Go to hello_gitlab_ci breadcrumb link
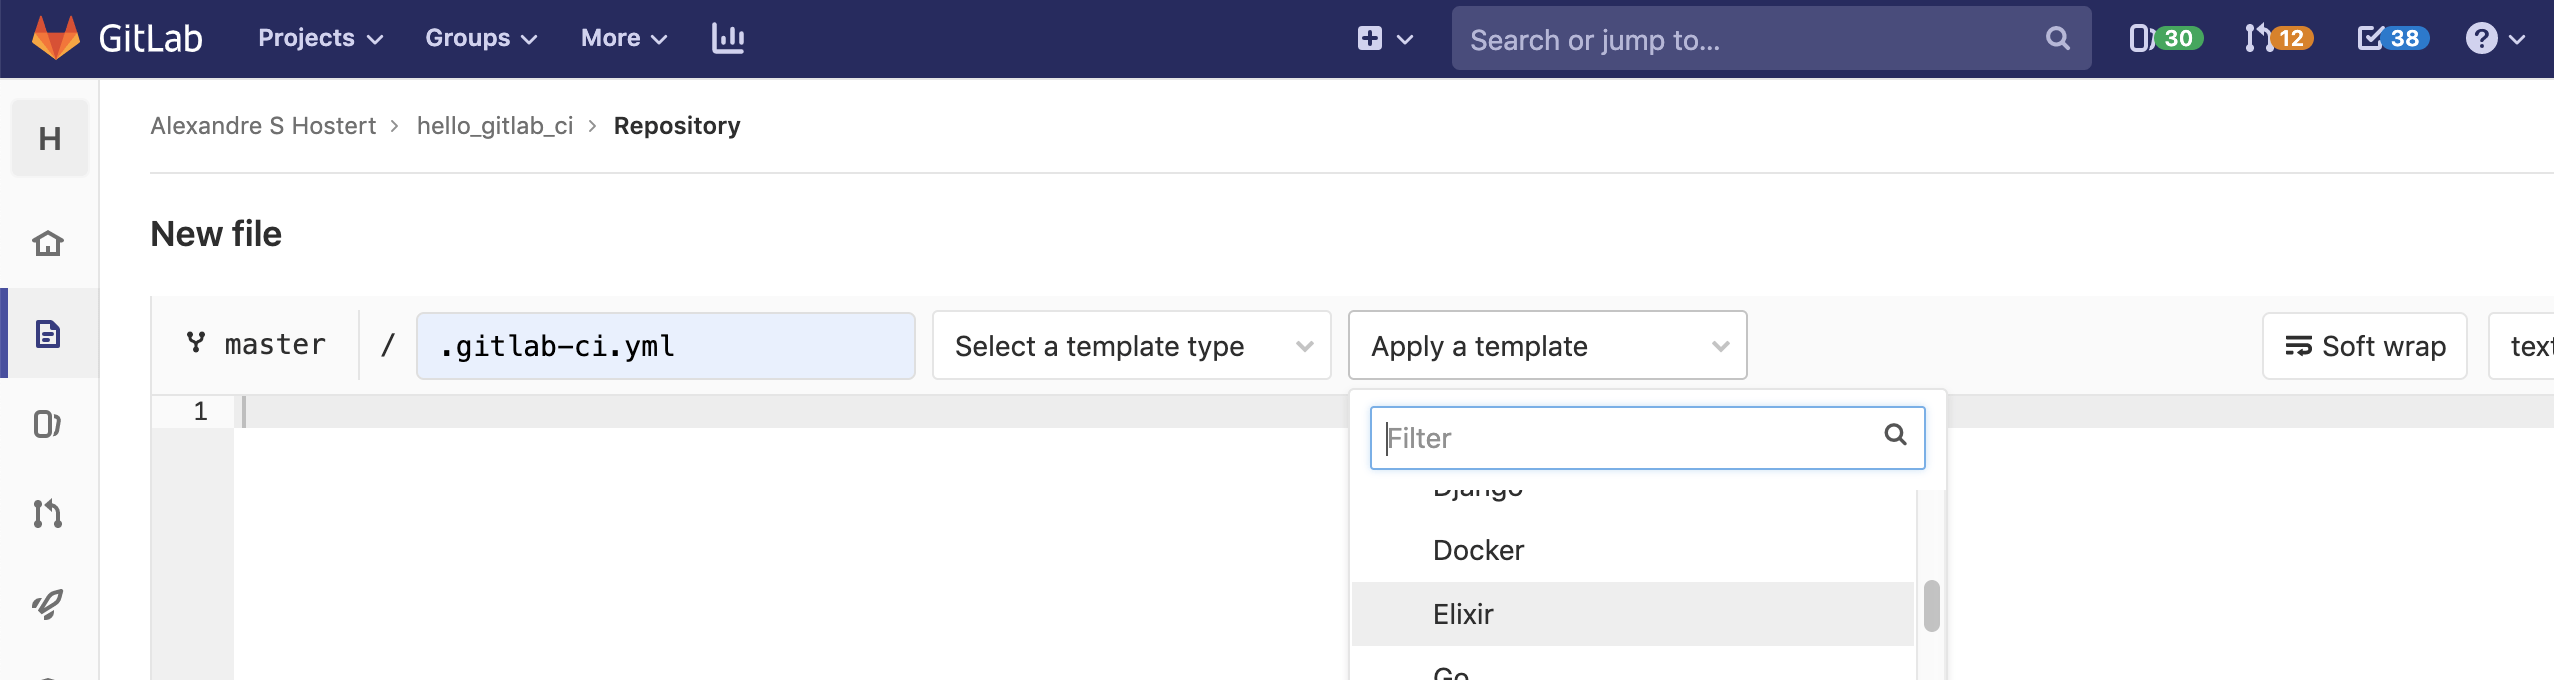The width and height of the screenshot is (2554, 680). [x=495, y=126]
